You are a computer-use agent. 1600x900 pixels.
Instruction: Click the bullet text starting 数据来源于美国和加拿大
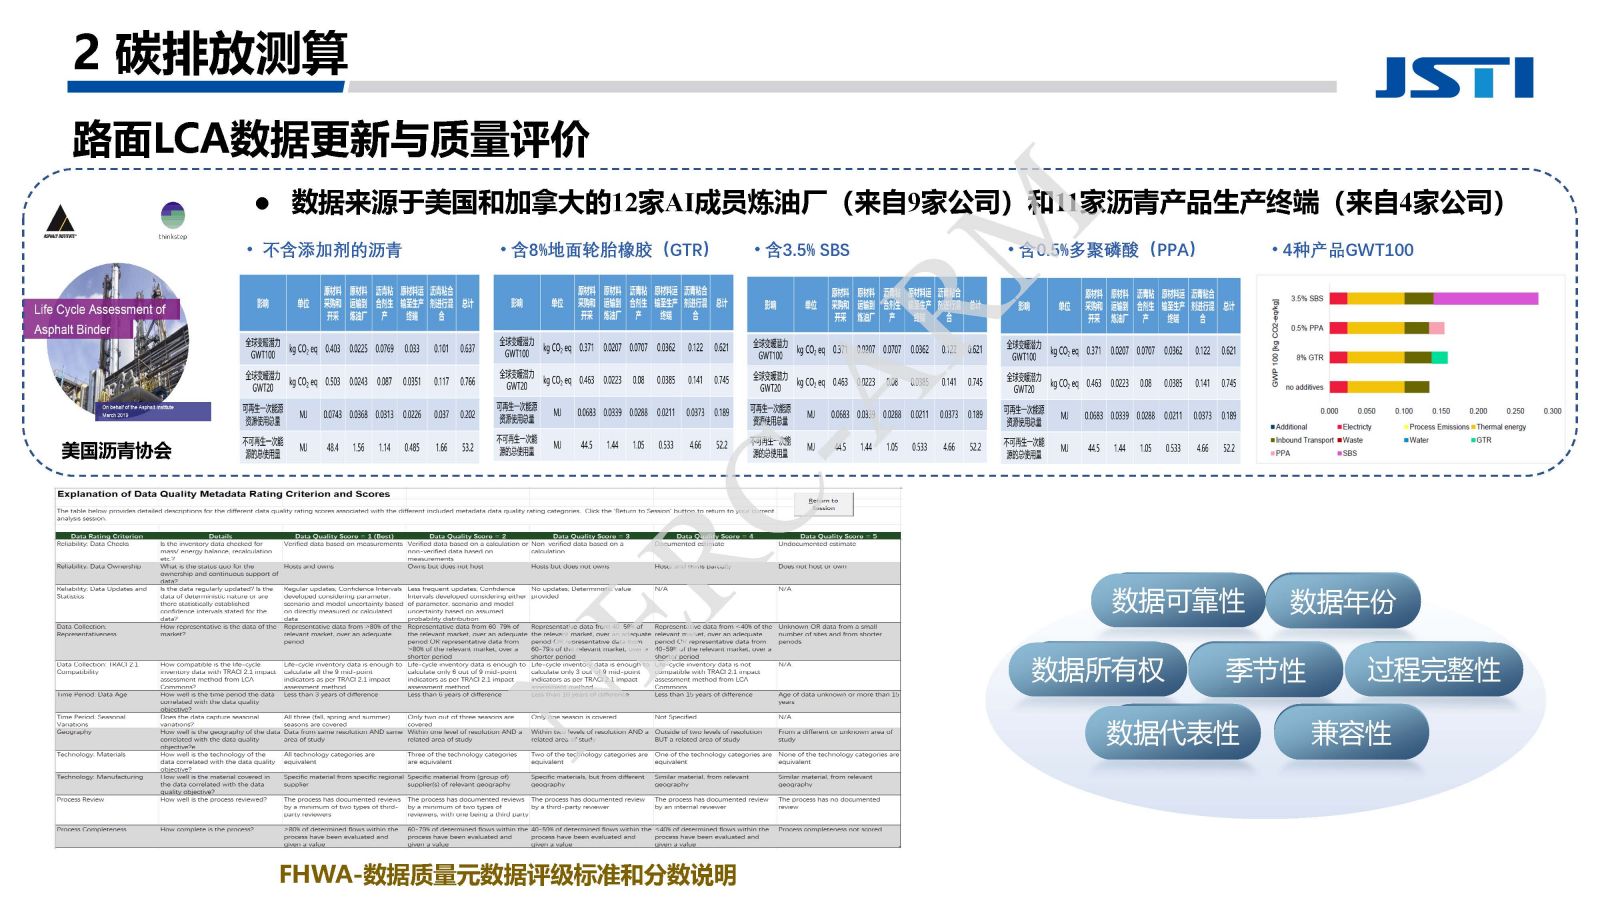[898, 203]
